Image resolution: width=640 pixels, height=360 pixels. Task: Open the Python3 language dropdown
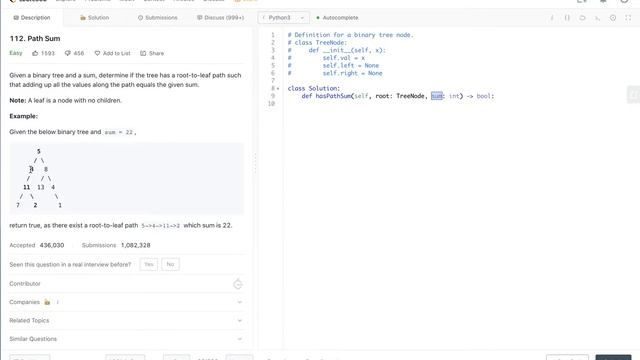point(283,18)
